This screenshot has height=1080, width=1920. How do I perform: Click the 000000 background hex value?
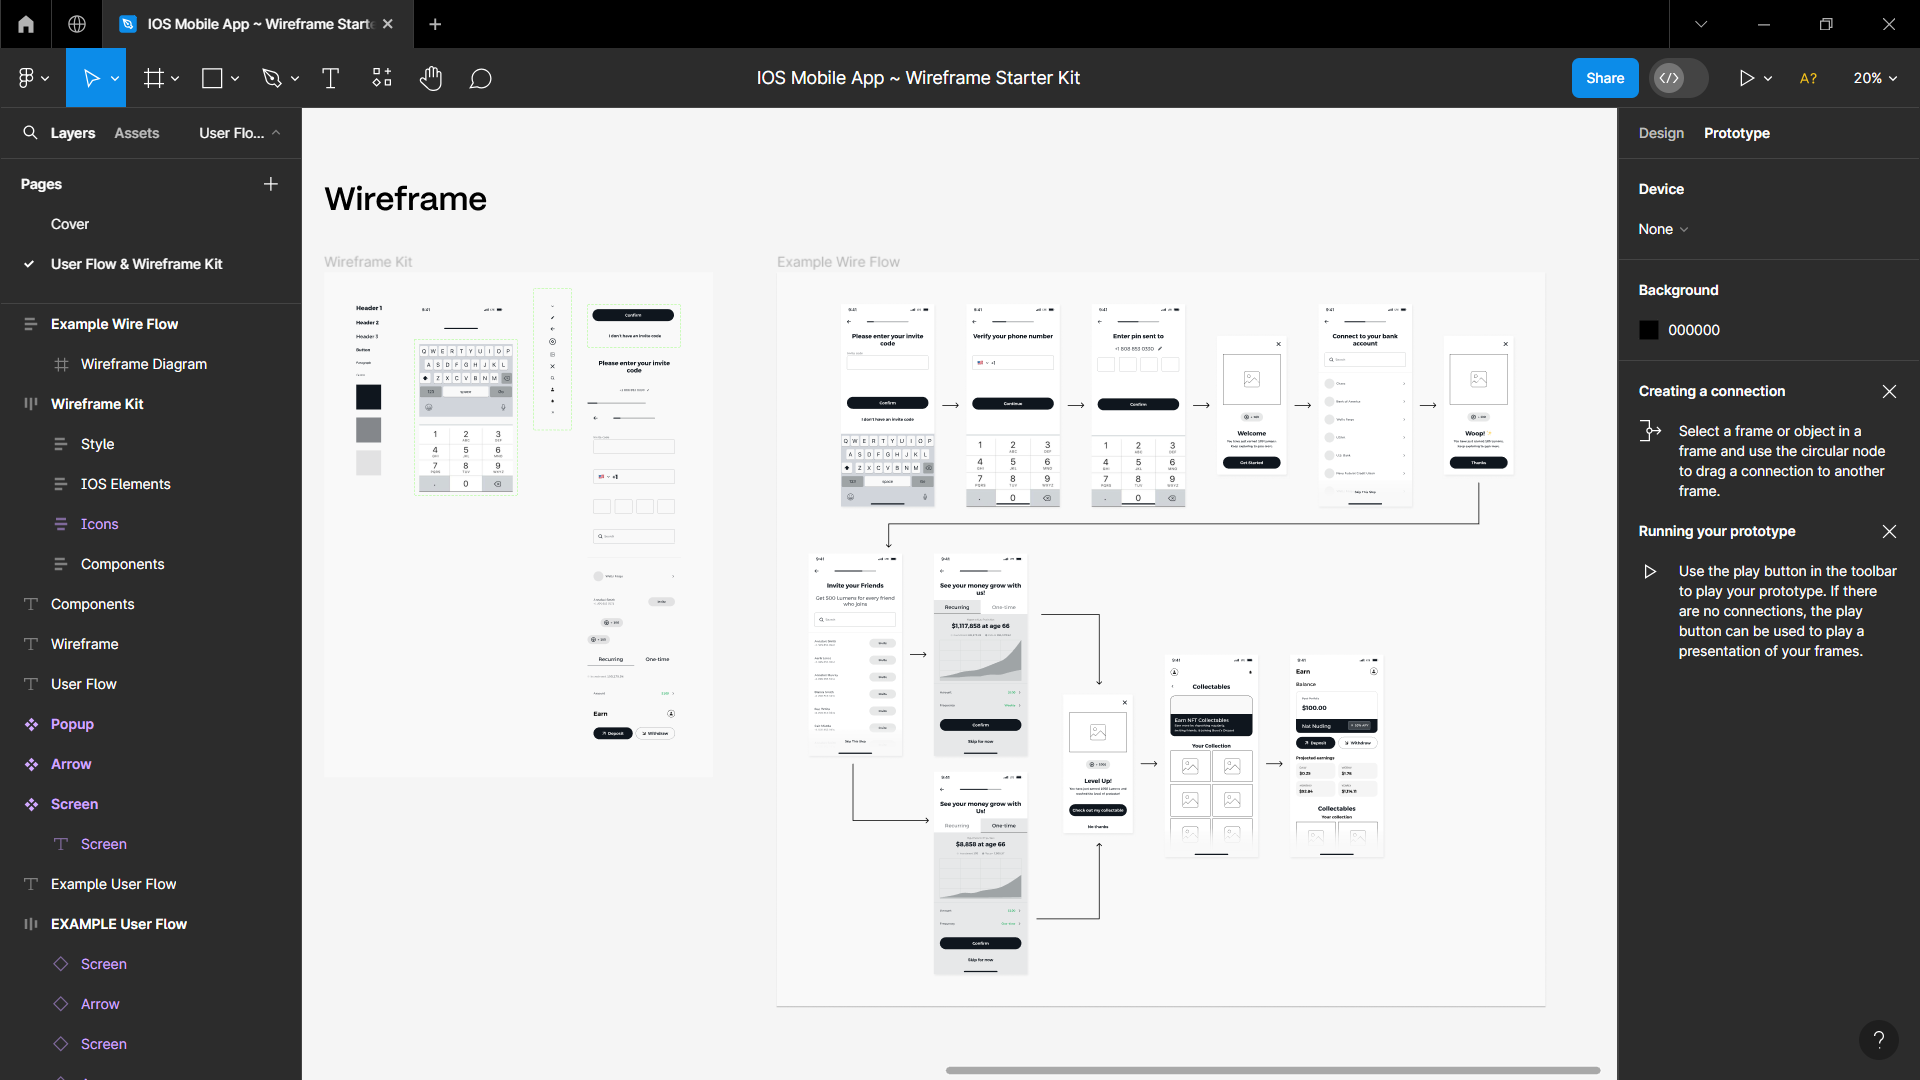(x=1694, y=330)
